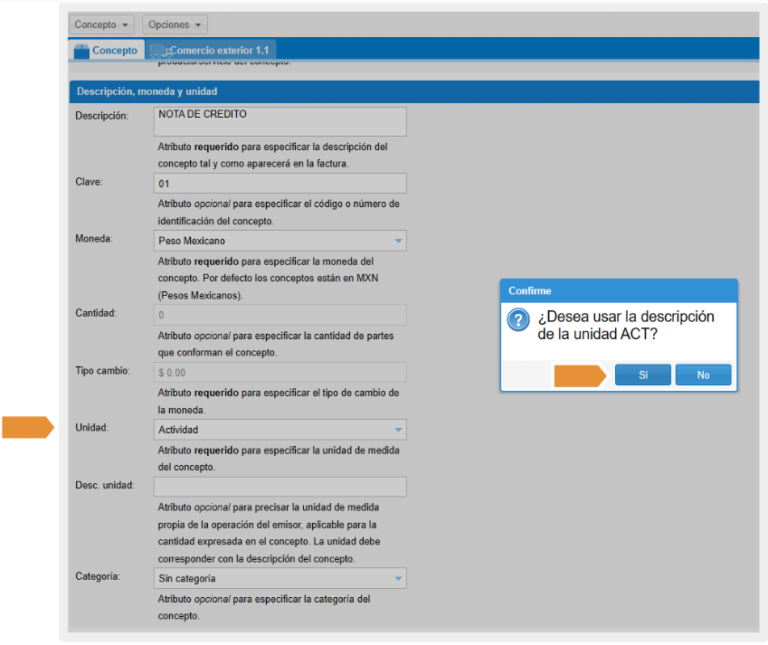Open the Concepto dropdown menu
This screenshot has height=645, width=768.
click(x=102, y=24)
